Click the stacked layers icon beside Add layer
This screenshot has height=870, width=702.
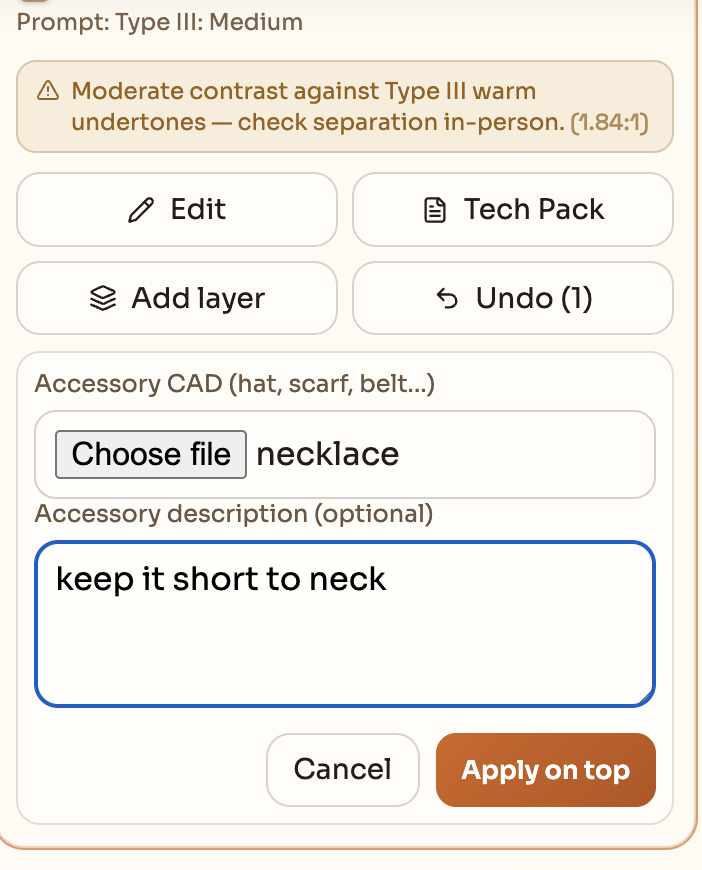click(103, 298)
